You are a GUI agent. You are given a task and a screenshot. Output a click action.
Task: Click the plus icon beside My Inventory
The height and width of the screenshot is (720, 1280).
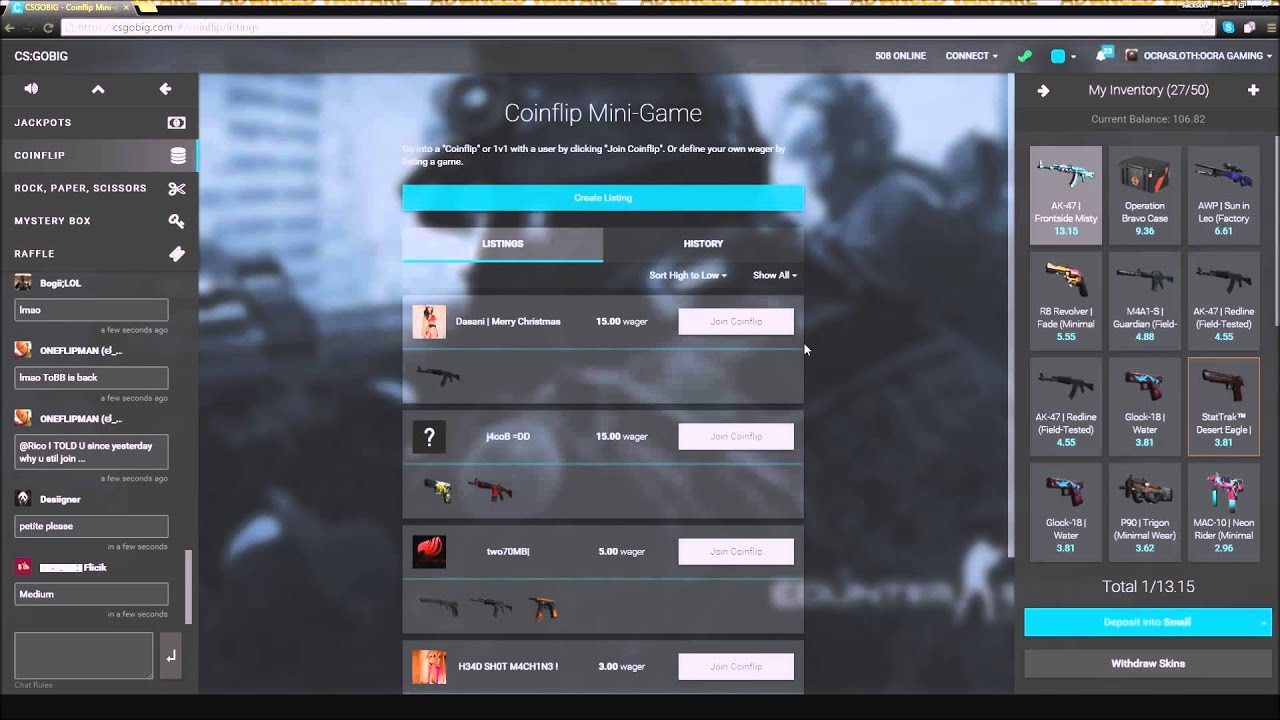tap(1253, 91)
